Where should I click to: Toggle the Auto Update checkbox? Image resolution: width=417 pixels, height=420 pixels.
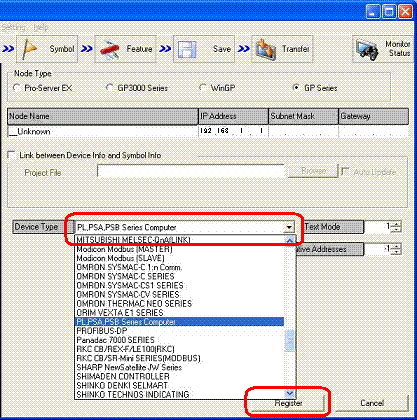(x=345, y=172)
